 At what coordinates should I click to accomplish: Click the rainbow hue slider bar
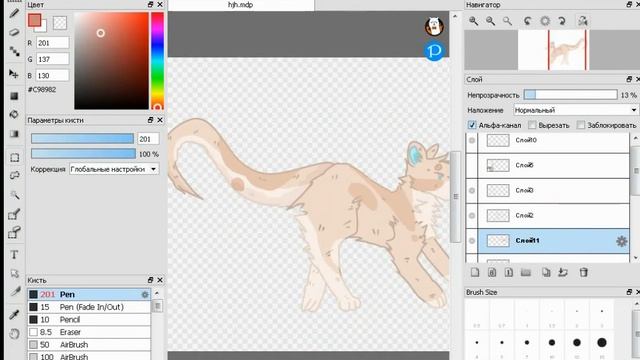point(157,60)
